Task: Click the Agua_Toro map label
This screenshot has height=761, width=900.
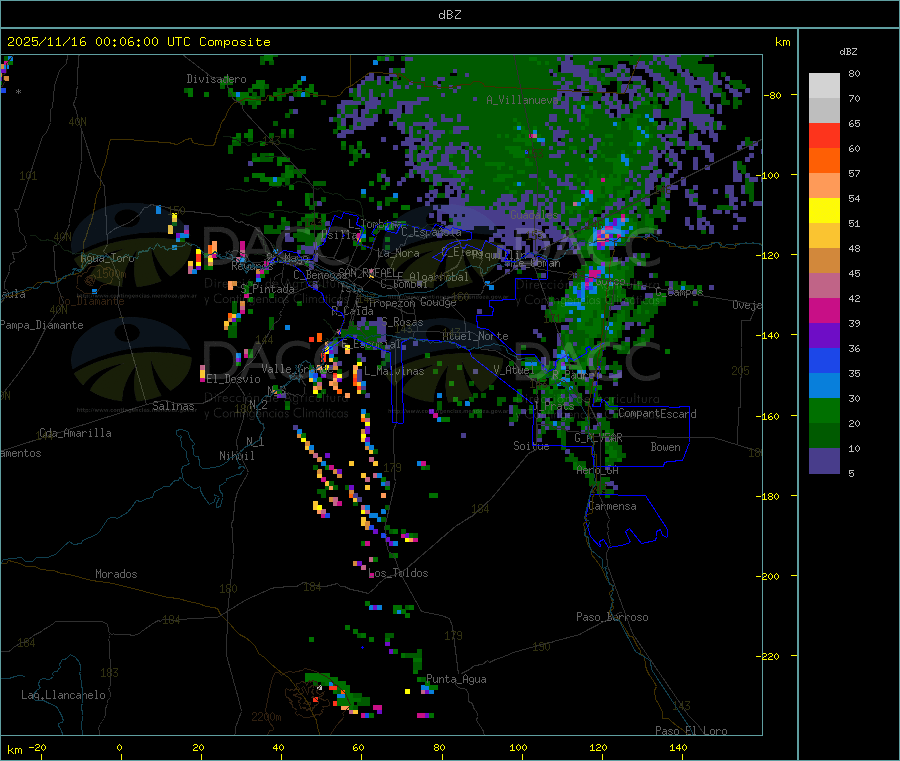Action: click(107, 258)
